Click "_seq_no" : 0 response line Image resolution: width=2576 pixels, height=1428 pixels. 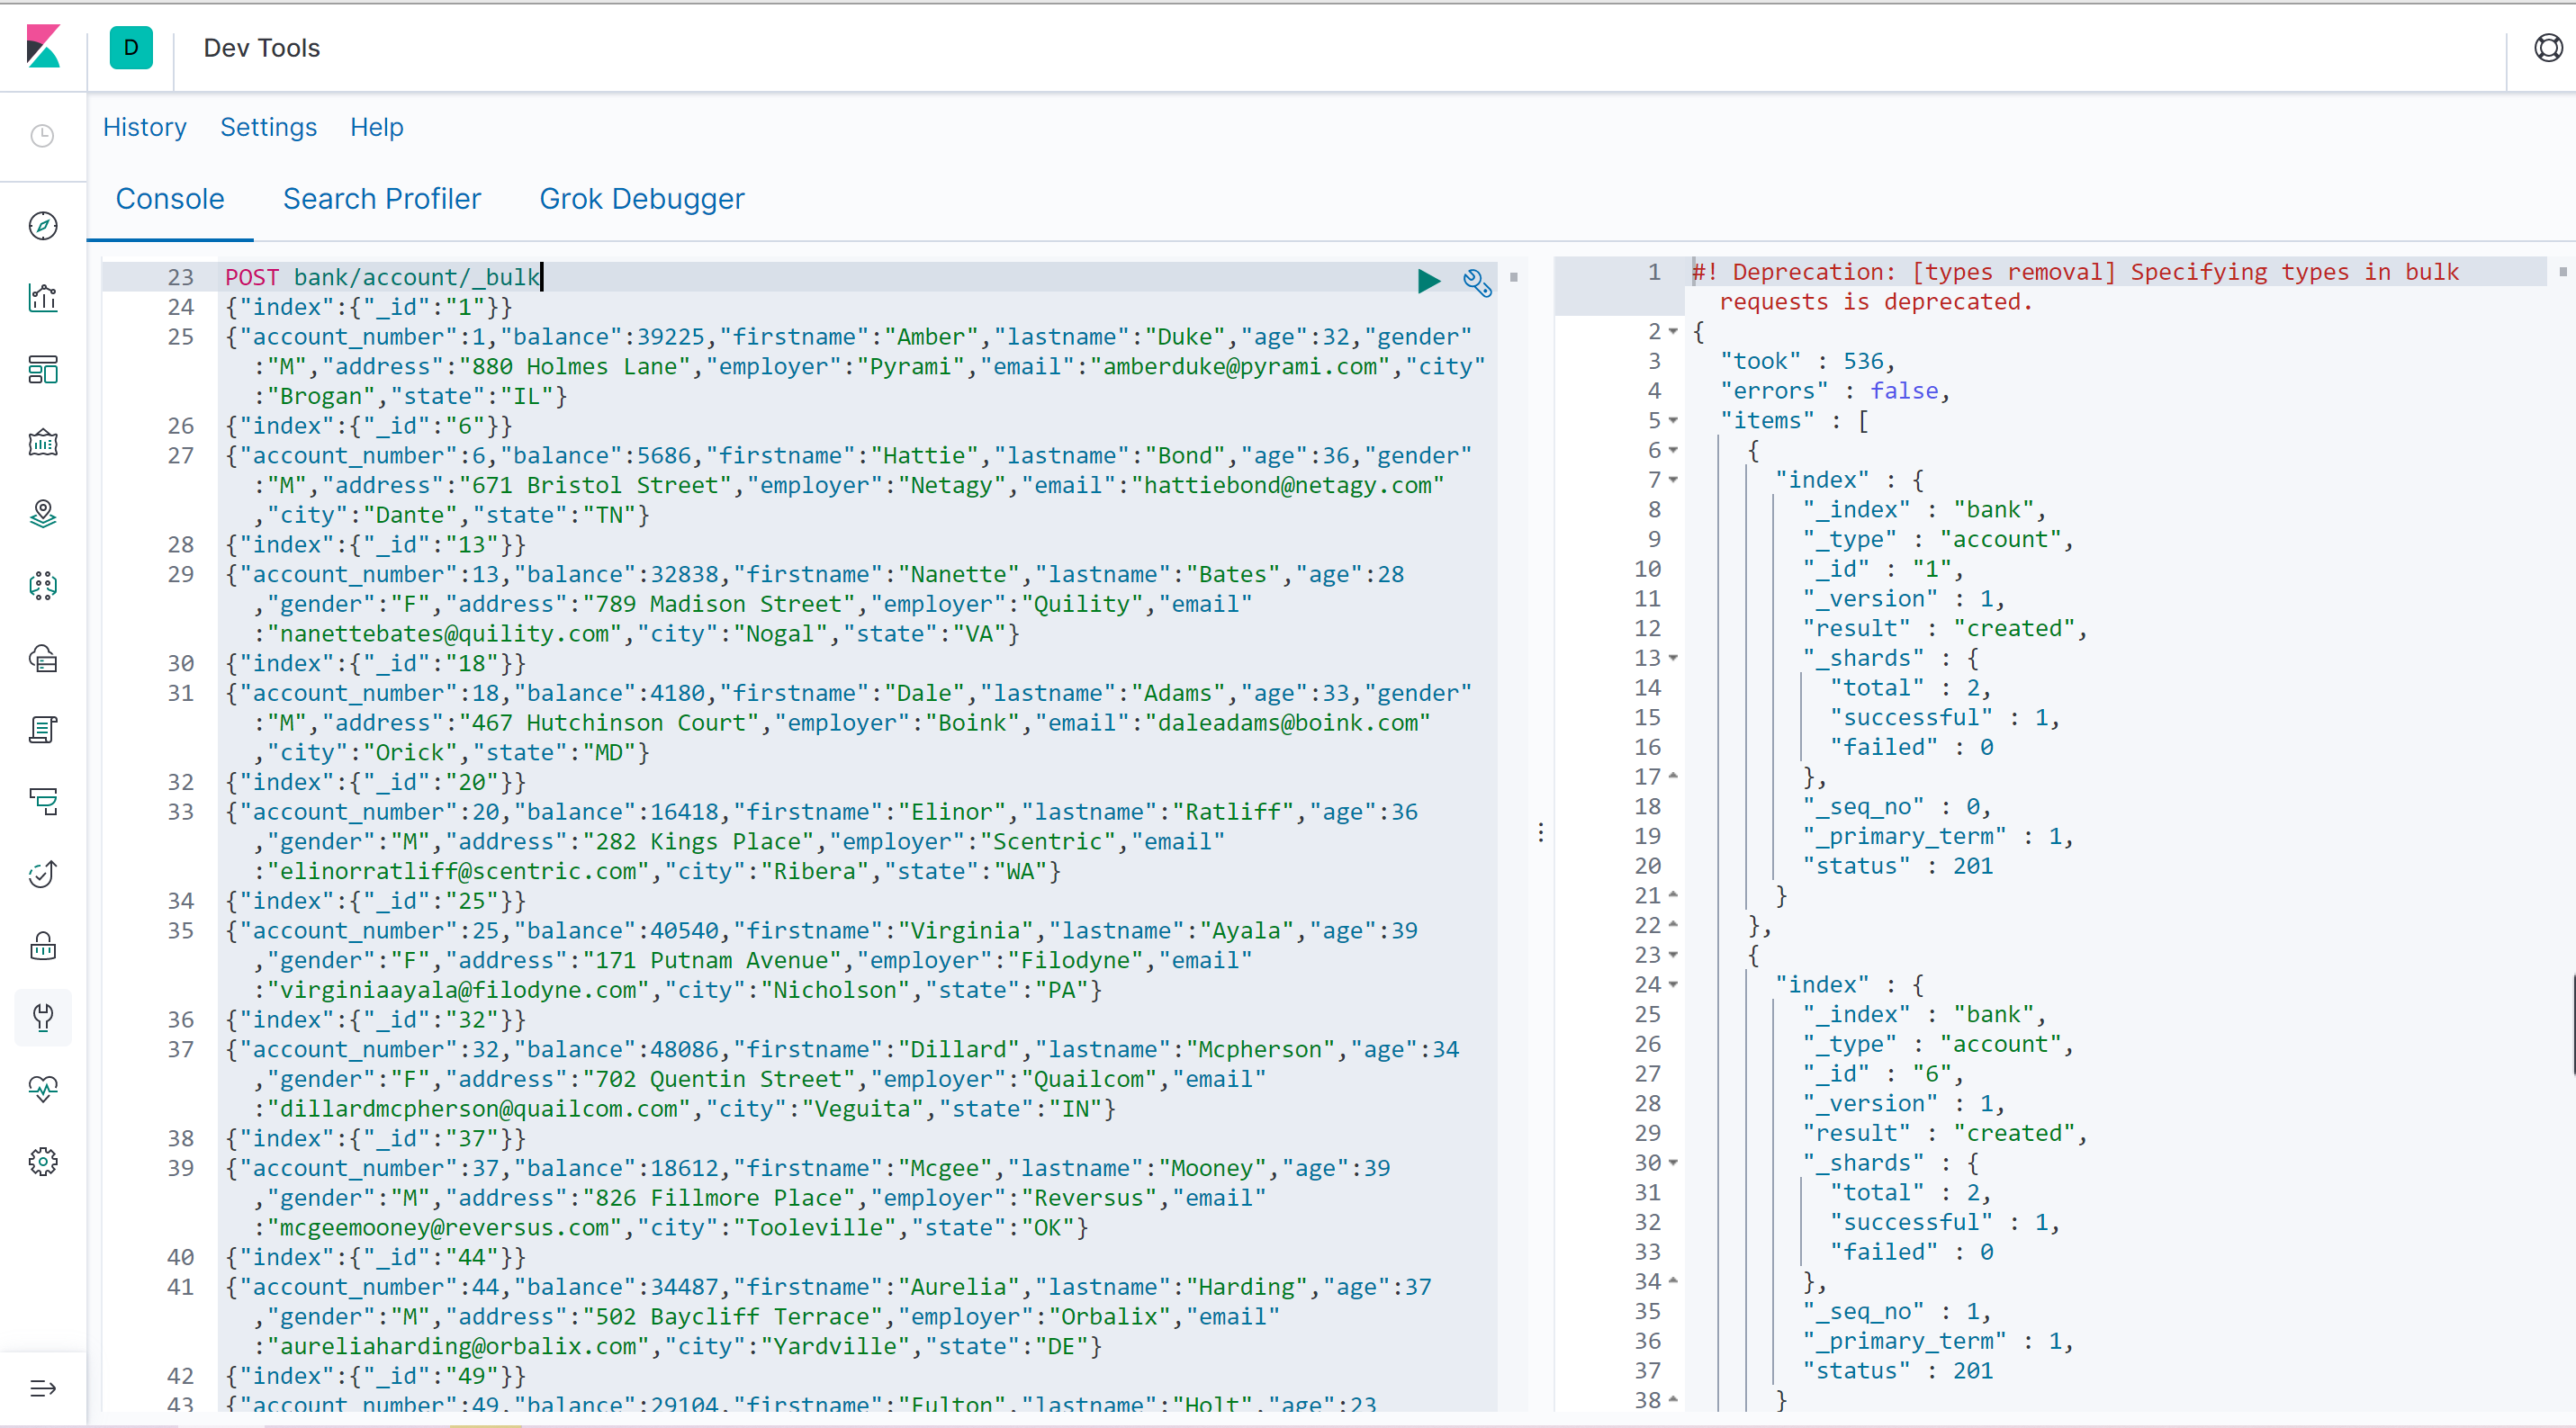(1897, 807)
